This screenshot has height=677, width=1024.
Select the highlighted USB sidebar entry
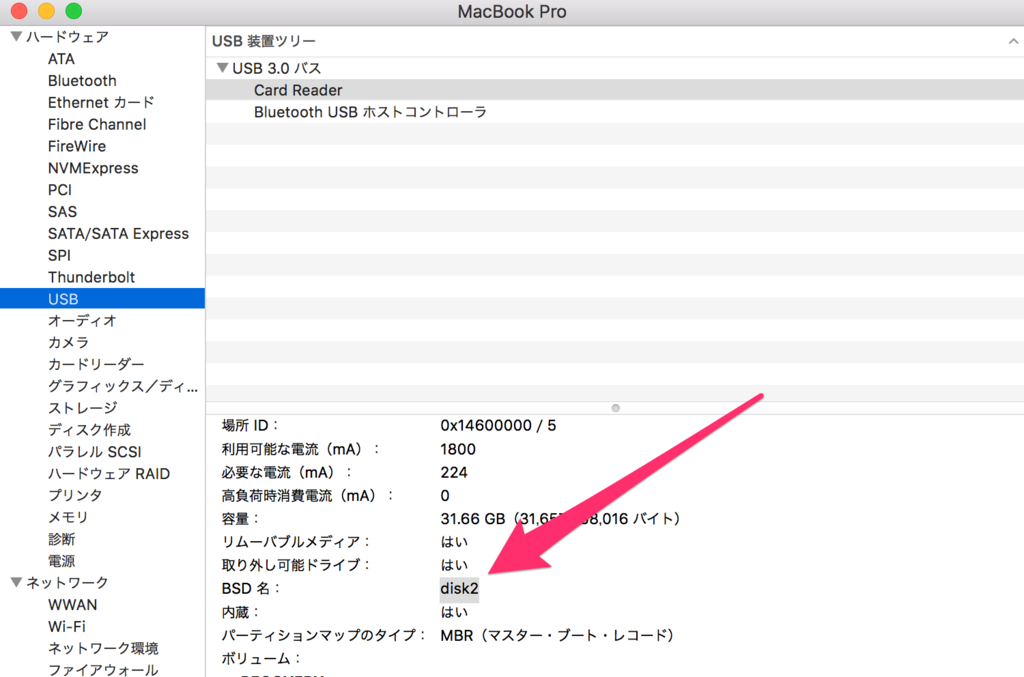[103, 299]
